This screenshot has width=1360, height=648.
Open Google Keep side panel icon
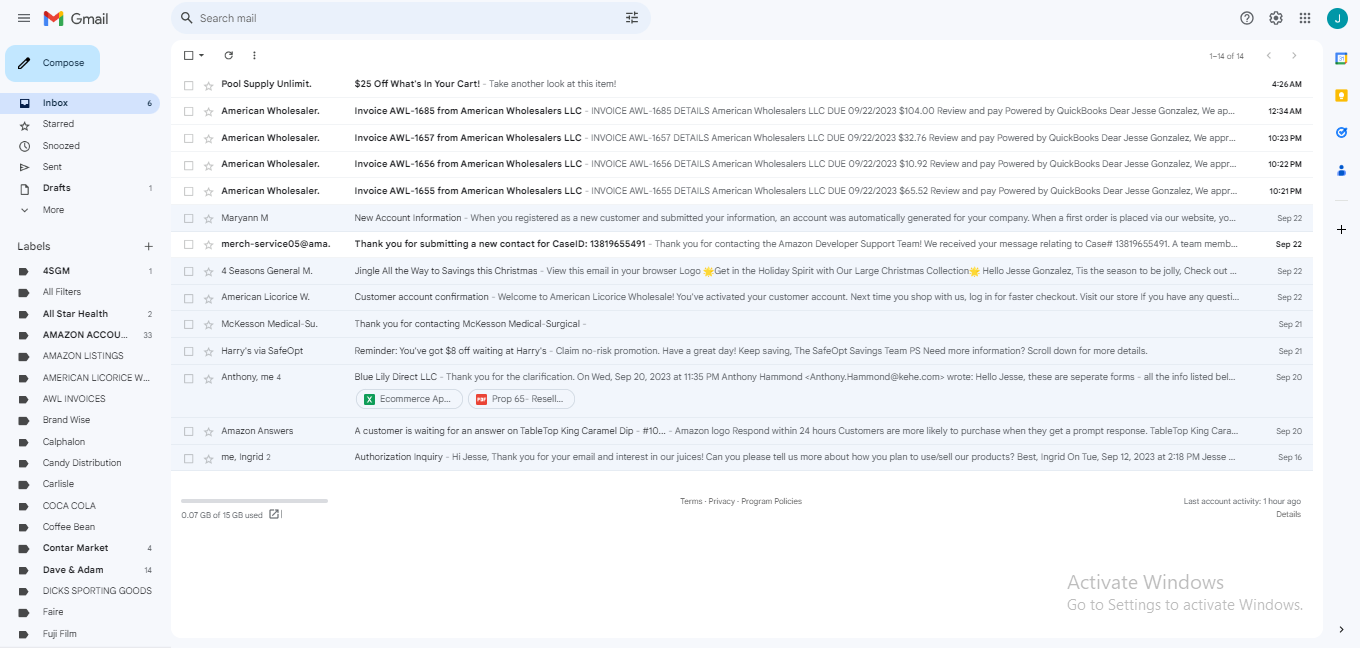point(1342,95)
